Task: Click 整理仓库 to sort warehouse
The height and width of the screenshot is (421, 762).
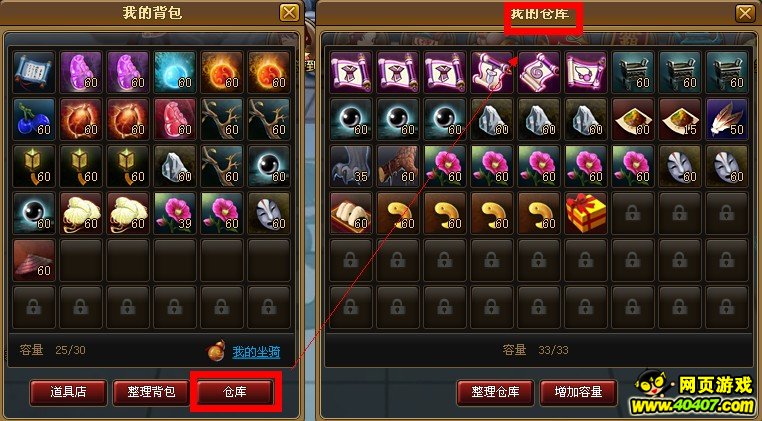Action: pos(495,392)
